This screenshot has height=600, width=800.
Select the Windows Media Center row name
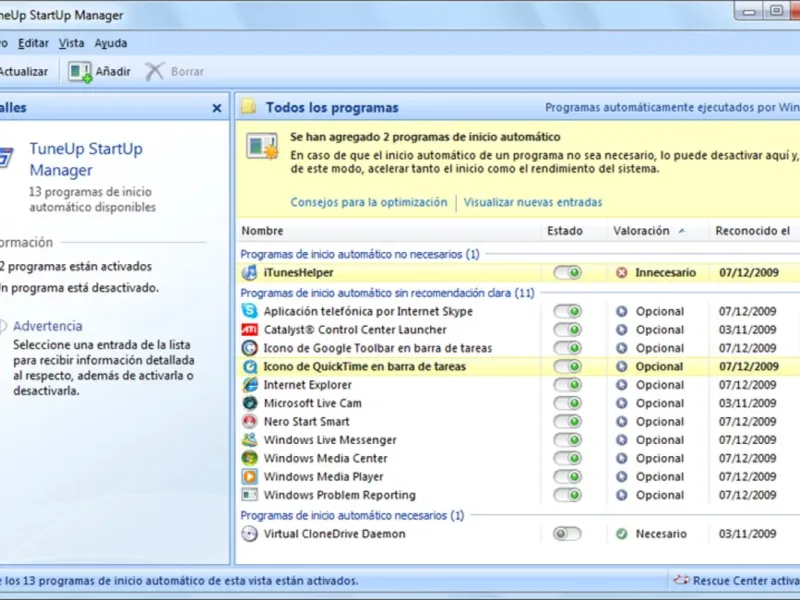326,458
